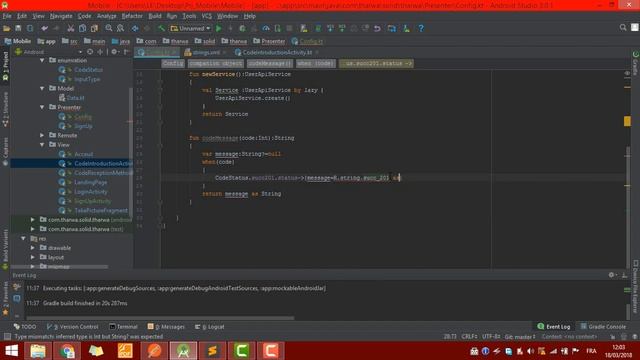
Task: Click the Replace toolbar icon
Action: [x=120, y=28]
